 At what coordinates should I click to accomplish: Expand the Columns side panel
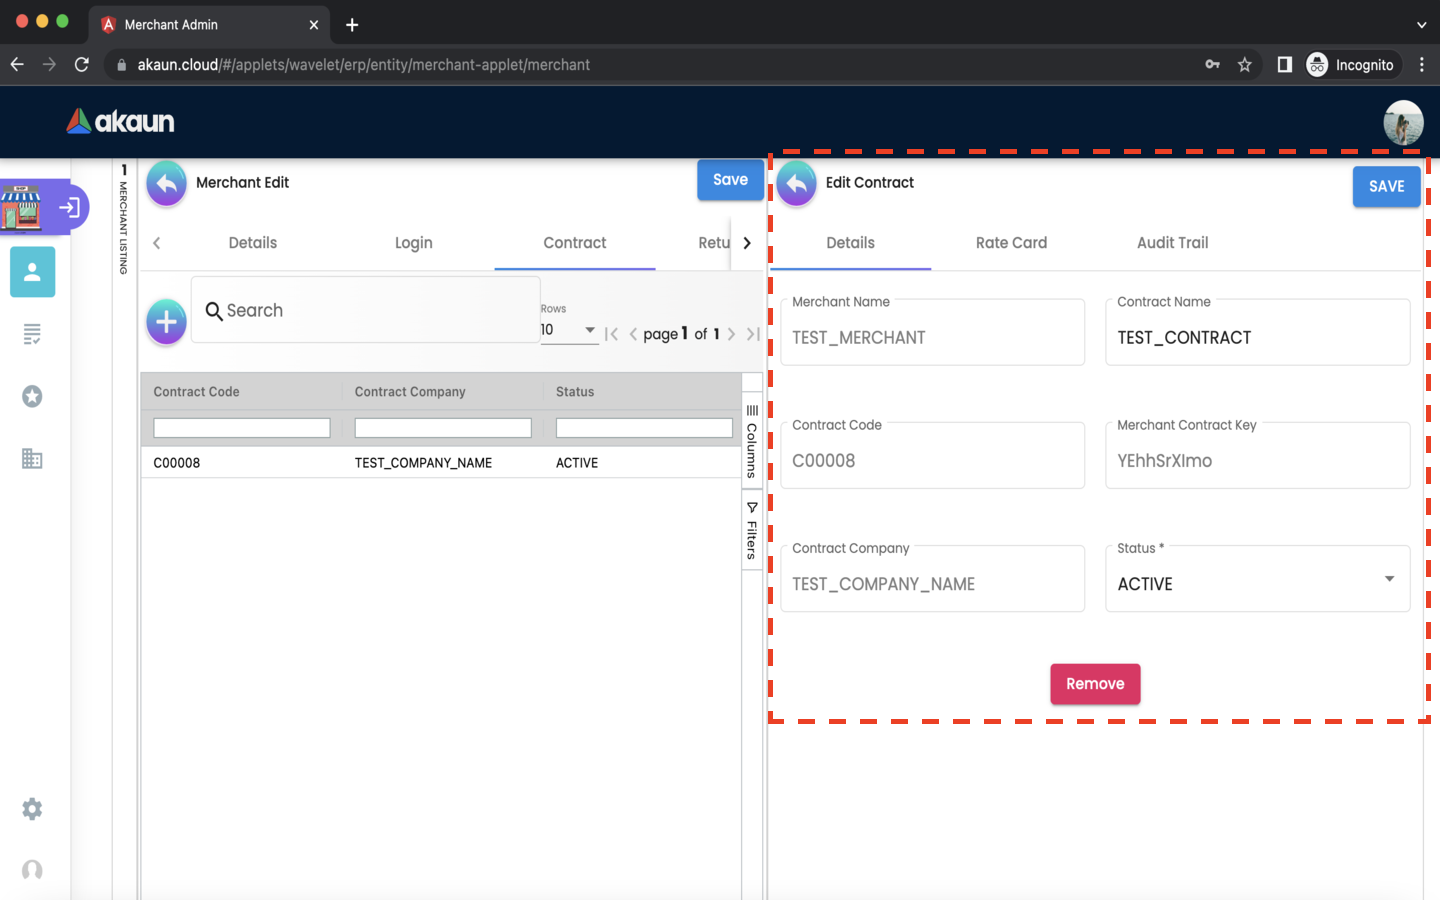752,441
